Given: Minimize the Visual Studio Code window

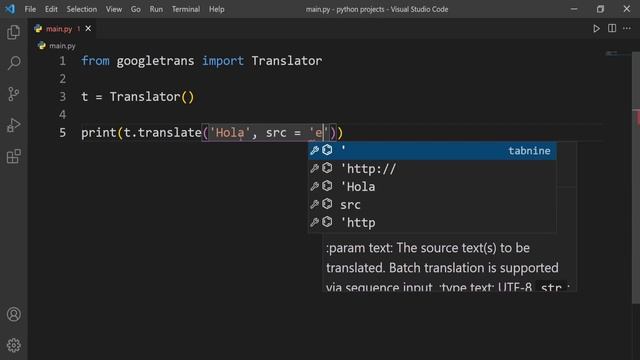Looking at the screenshot, I should click(574, 9).
